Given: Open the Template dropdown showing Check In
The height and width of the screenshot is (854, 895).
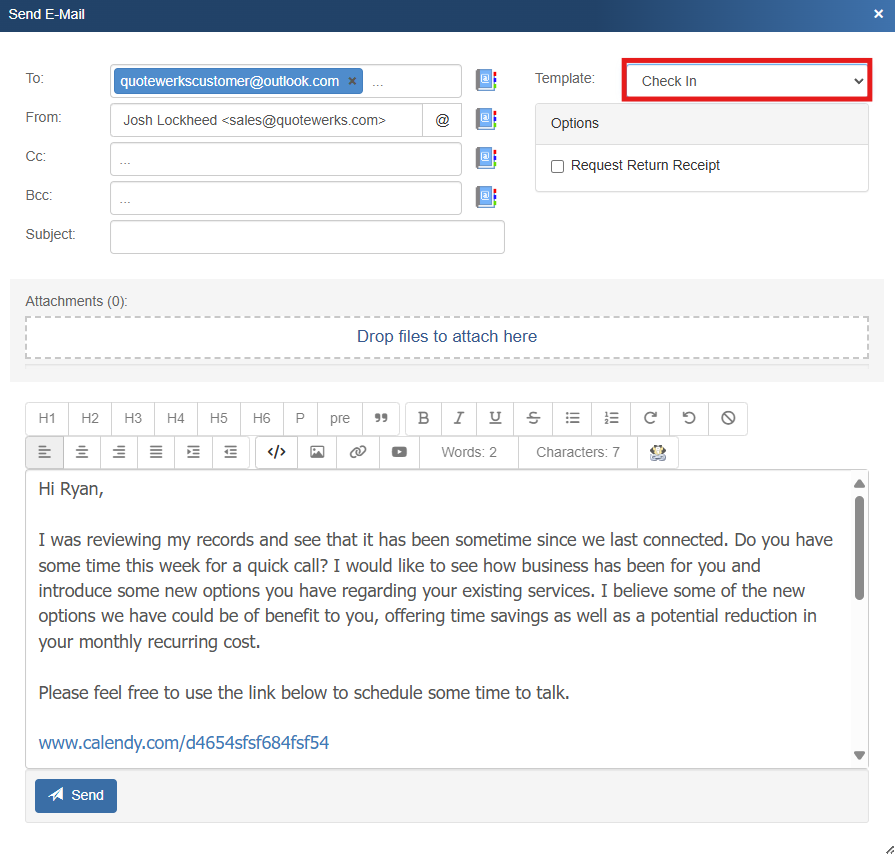Looking at the screenshot, I should click(x=746, y=81).
